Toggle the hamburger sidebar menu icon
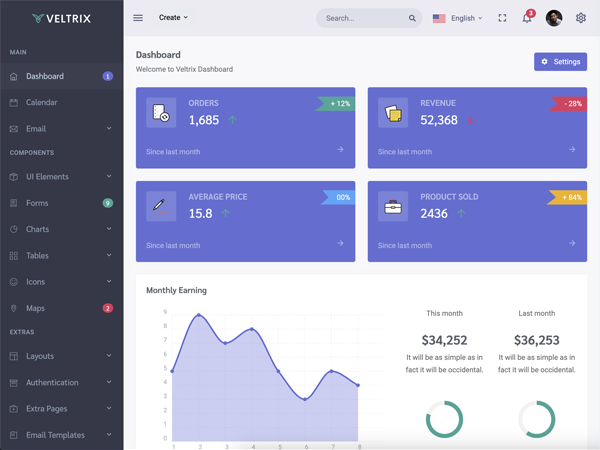This screenshot has height=450, width=600. (x=138, y=18)
